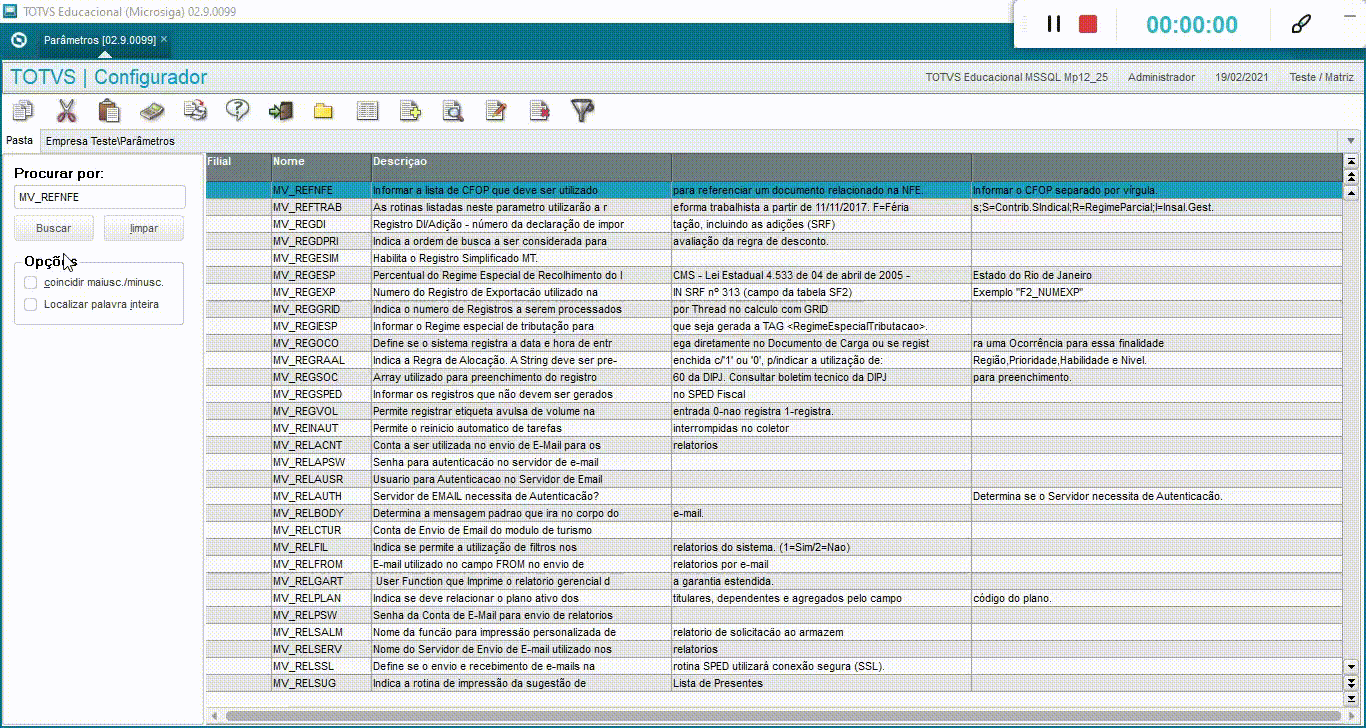Select row MV_REGDPRI
Viewport: 1366px width, 728px height.
coord(774,241)
